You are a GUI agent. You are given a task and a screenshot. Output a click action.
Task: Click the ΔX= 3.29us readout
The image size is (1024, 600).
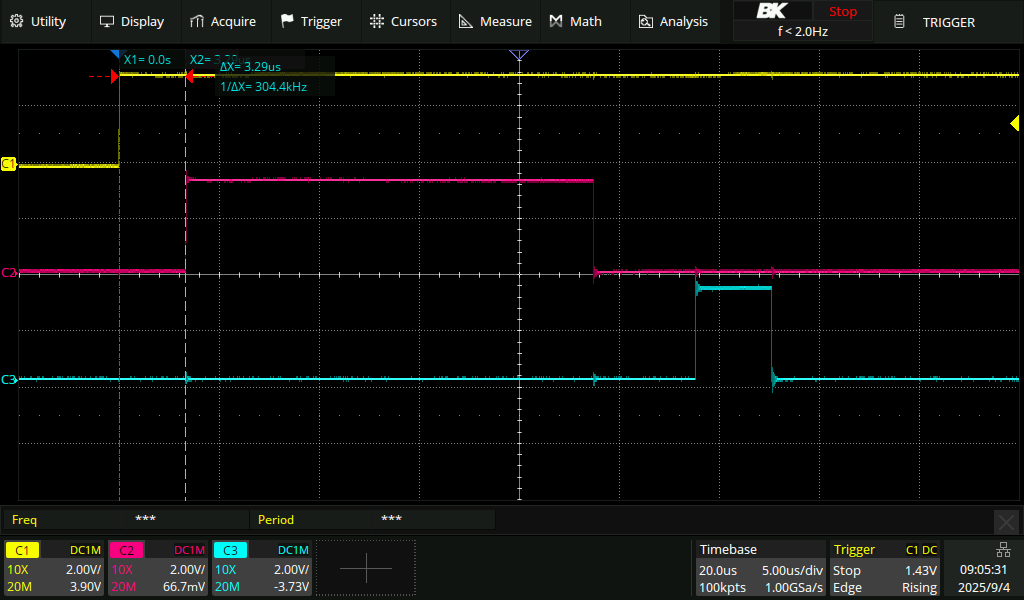coord(251,67)
